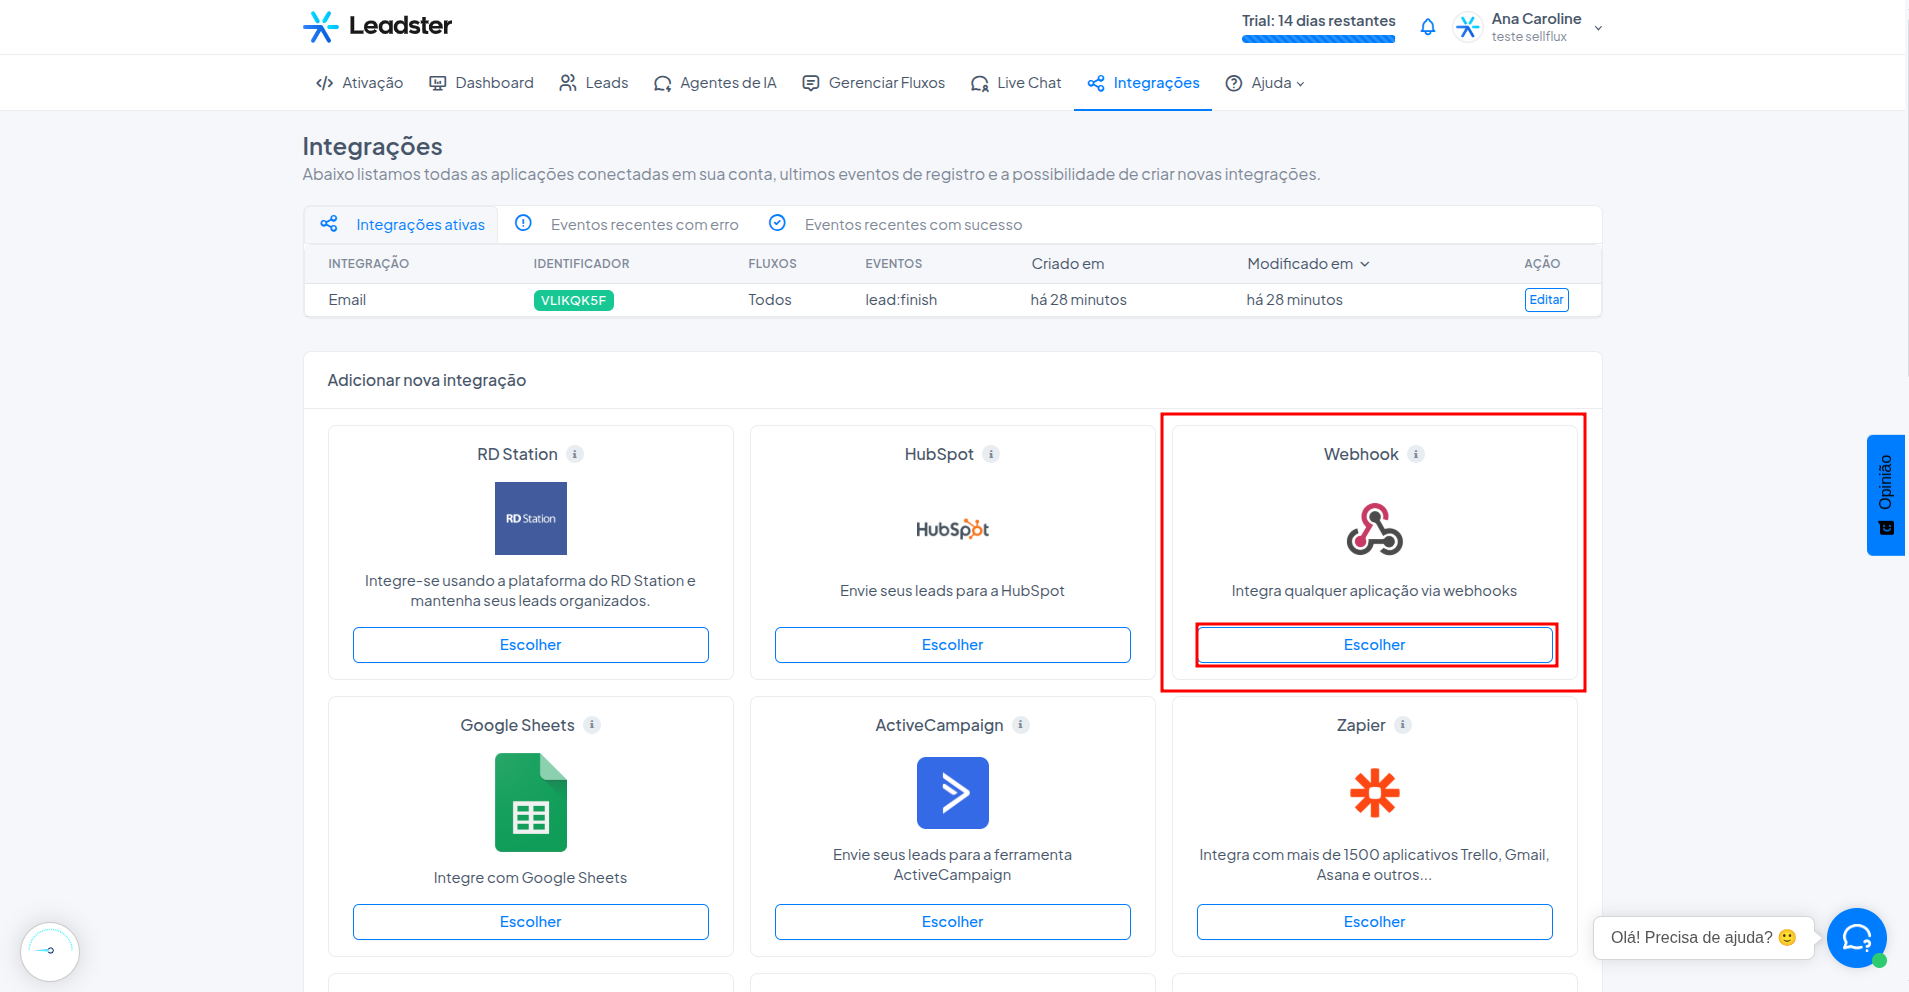The width and height of the screenshot is (1909, 992).
Task: Click the info icon beside RD Station
Action: [x=574, y=454]
